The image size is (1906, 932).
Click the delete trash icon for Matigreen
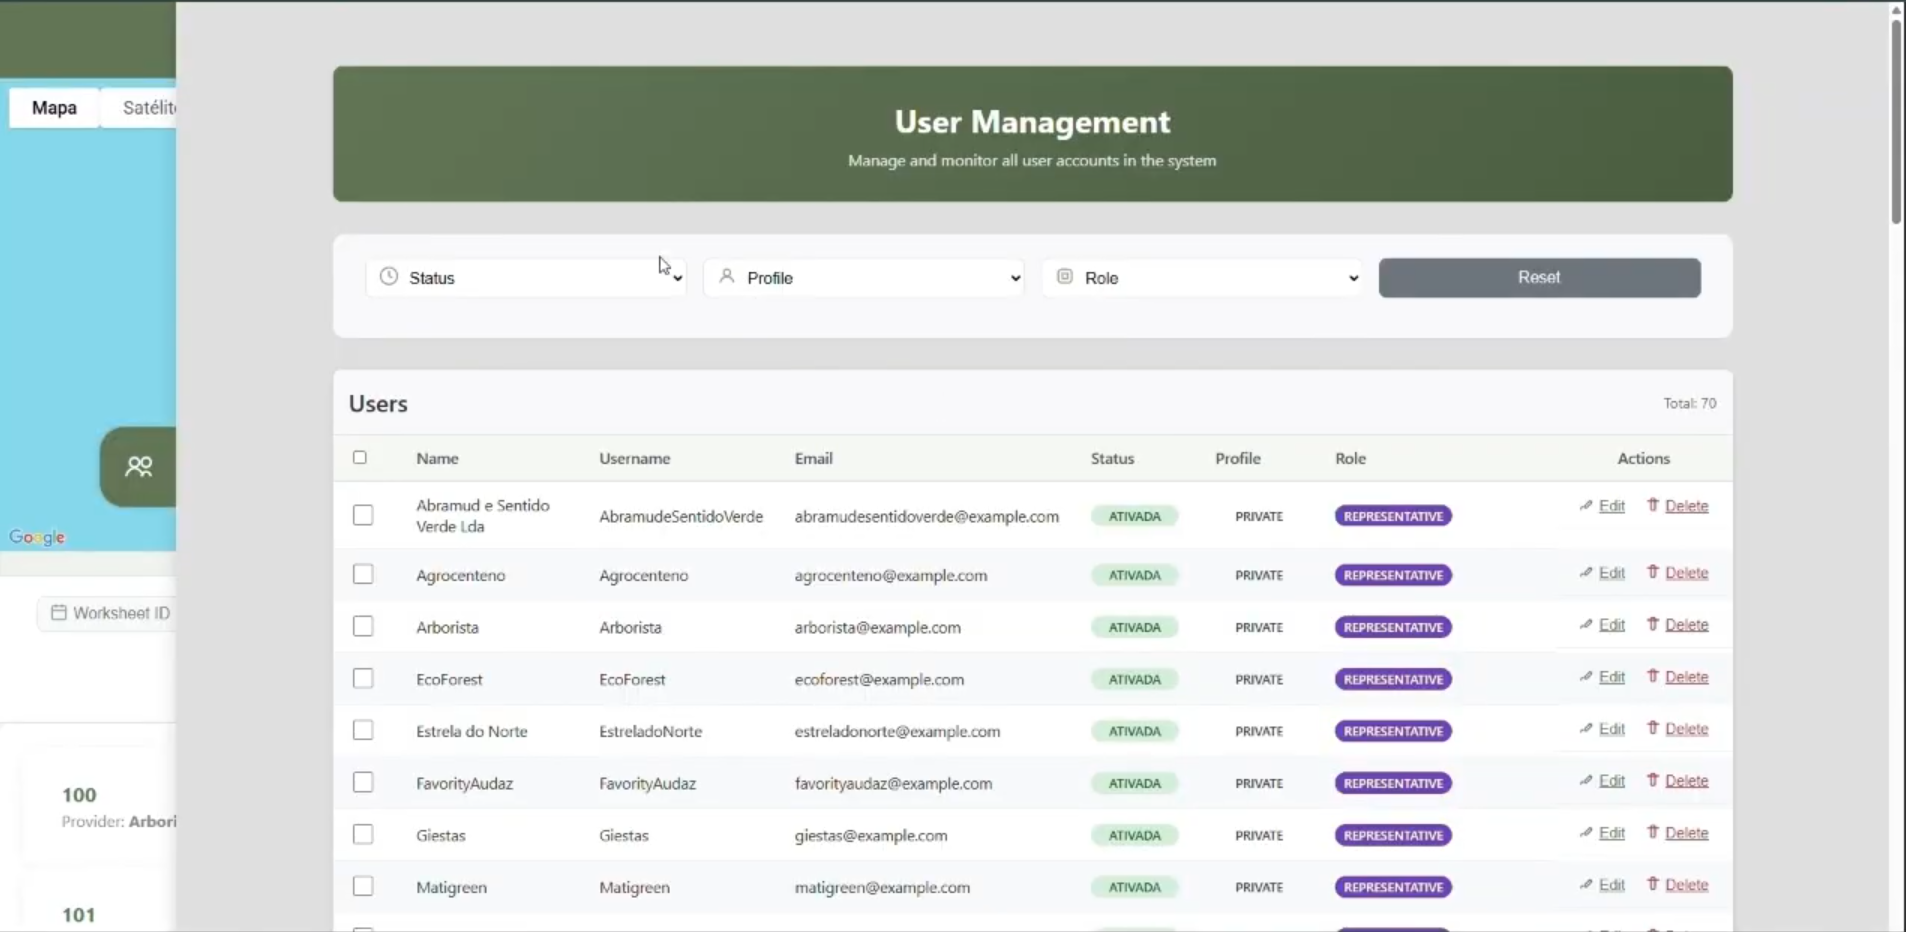tap(1653, 884)
